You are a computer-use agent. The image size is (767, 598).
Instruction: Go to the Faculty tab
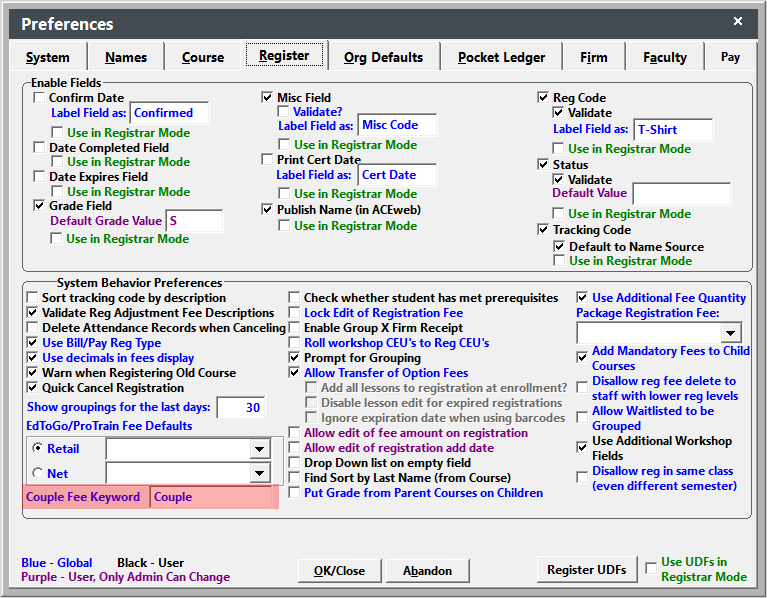coord(665,57)
